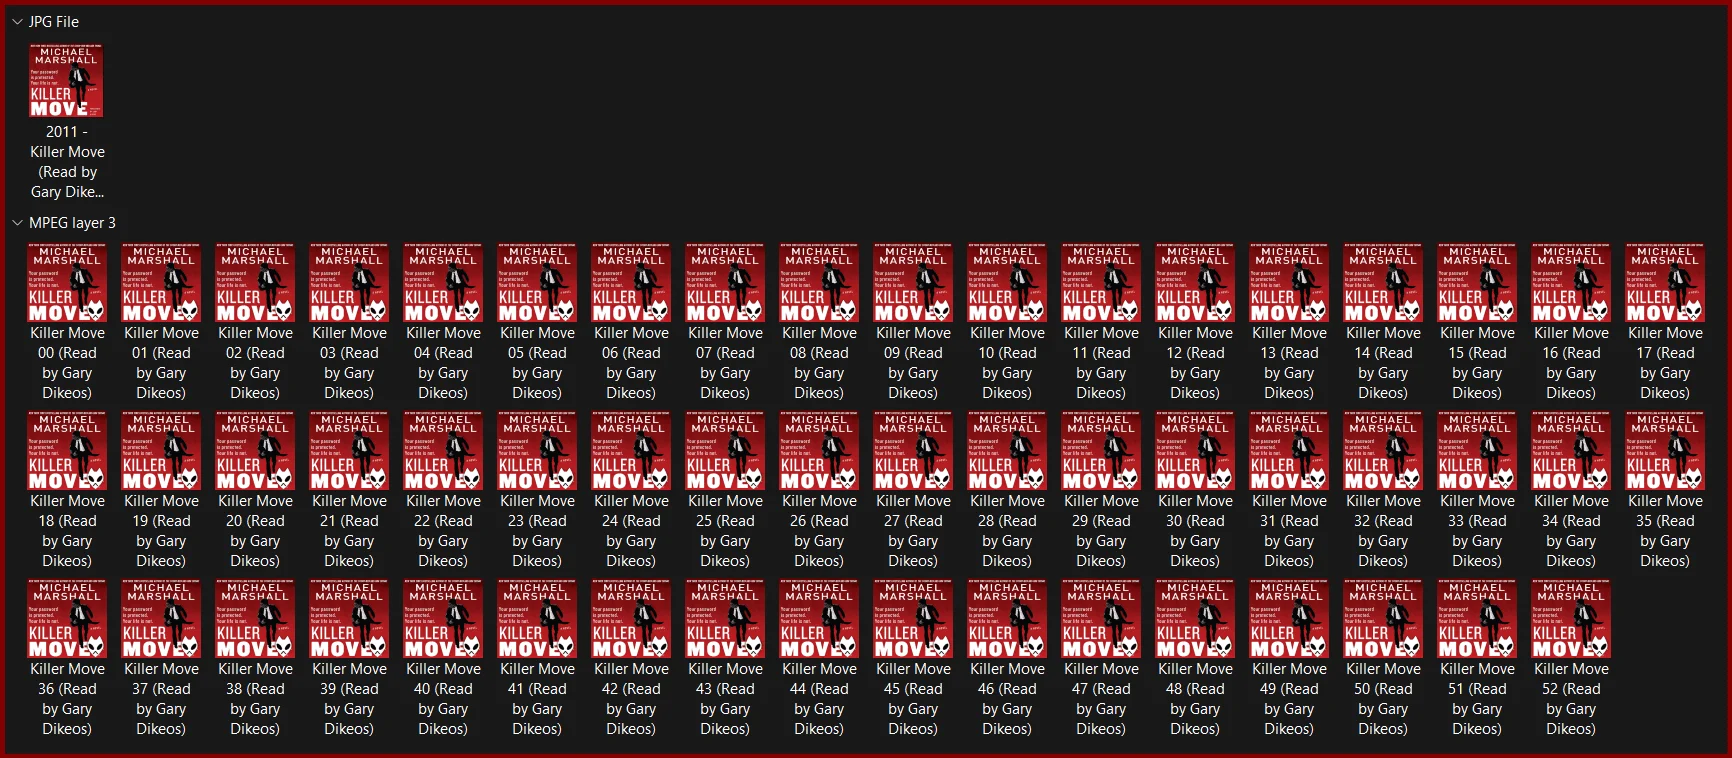This screenshot has height=758, width=1732.
Task: Select Killer Move 17 audio file icon
Action: tap(1665, 283)
